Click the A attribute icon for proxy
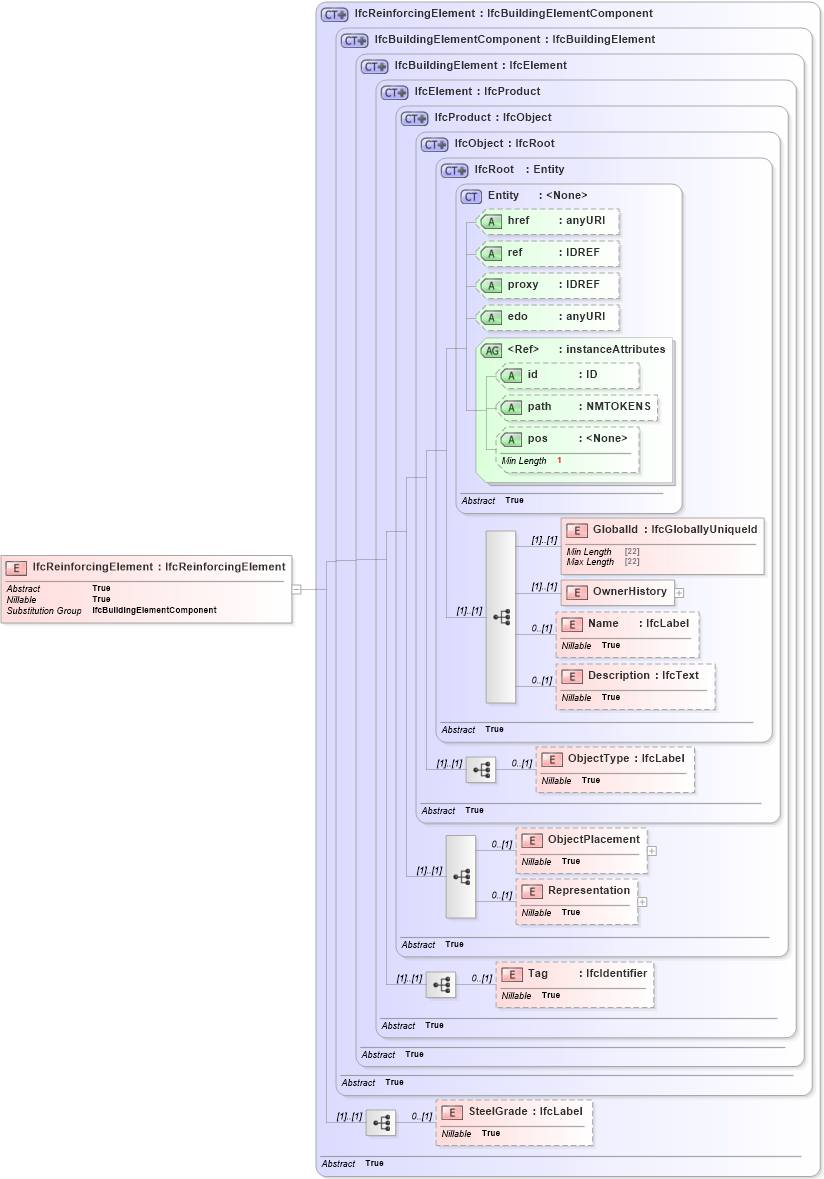This screenshot has height=1179, width=824. [491, 285]
